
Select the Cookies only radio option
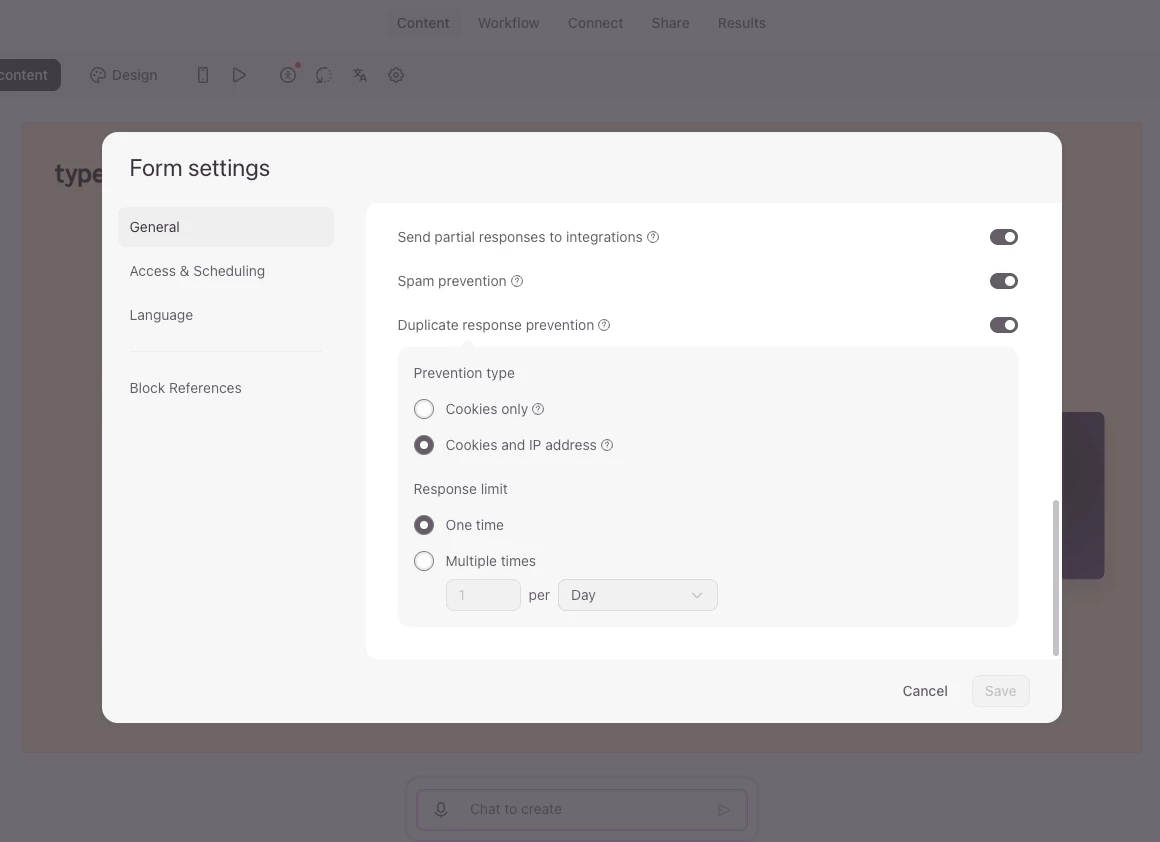pyautogui.click(x=424, y=409)
